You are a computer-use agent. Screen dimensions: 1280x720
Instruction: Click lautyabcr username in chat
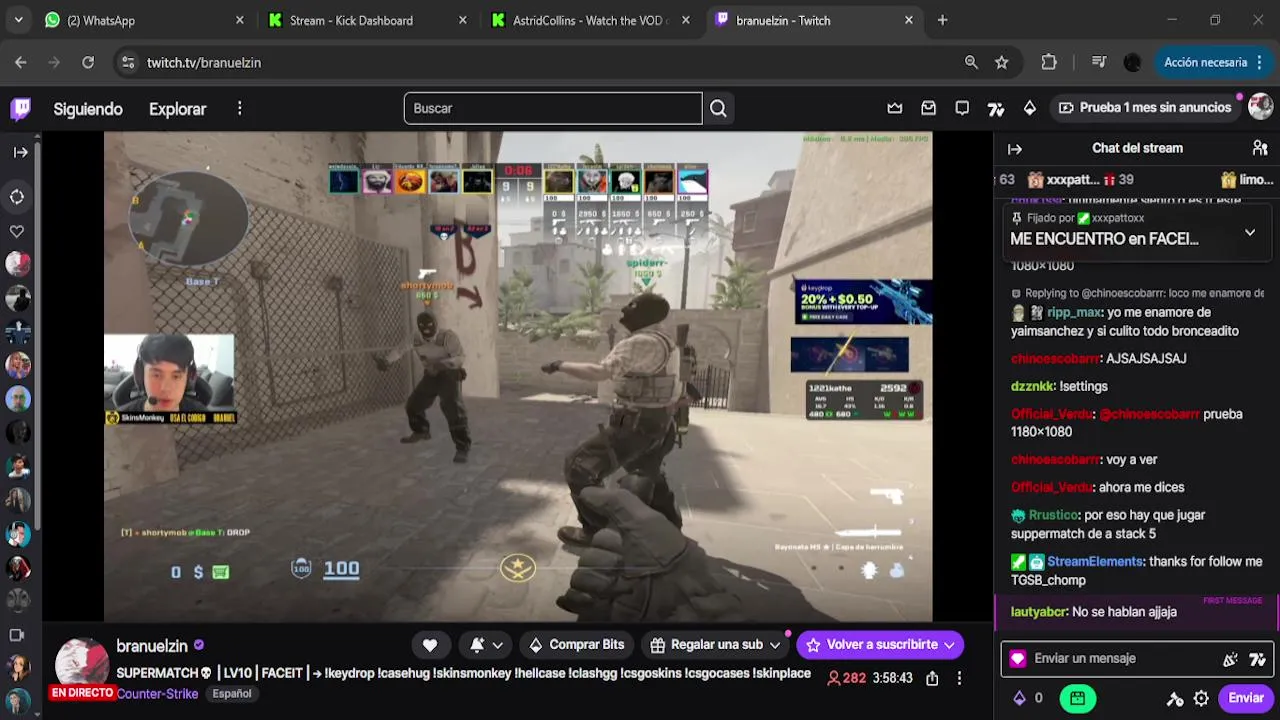point(1039,612)
